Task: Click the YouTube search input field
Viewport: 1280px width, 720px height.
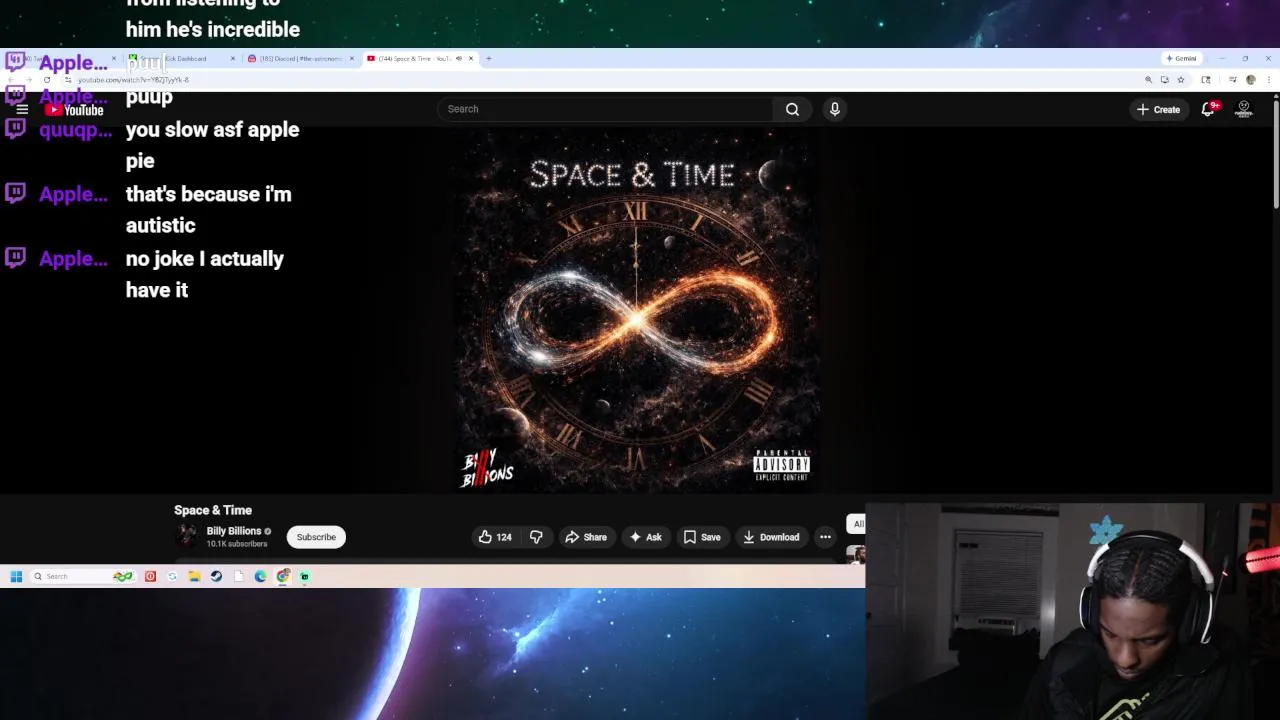Action: point(604,109)
